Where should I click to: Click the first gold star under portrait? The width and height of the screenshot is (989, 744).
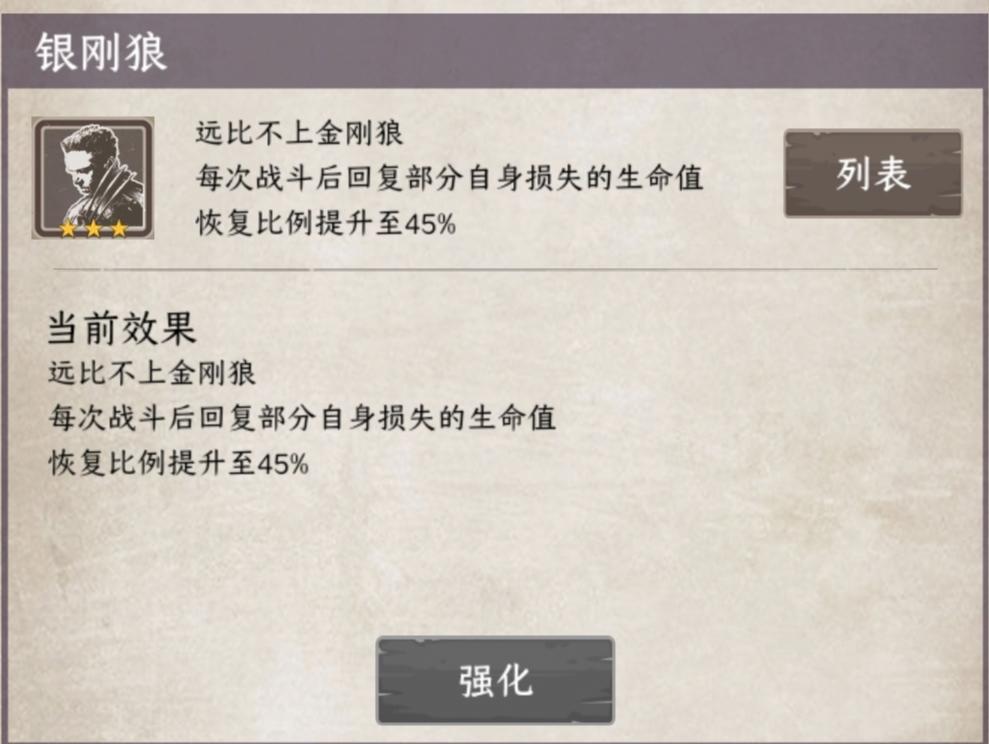point(68,229)
